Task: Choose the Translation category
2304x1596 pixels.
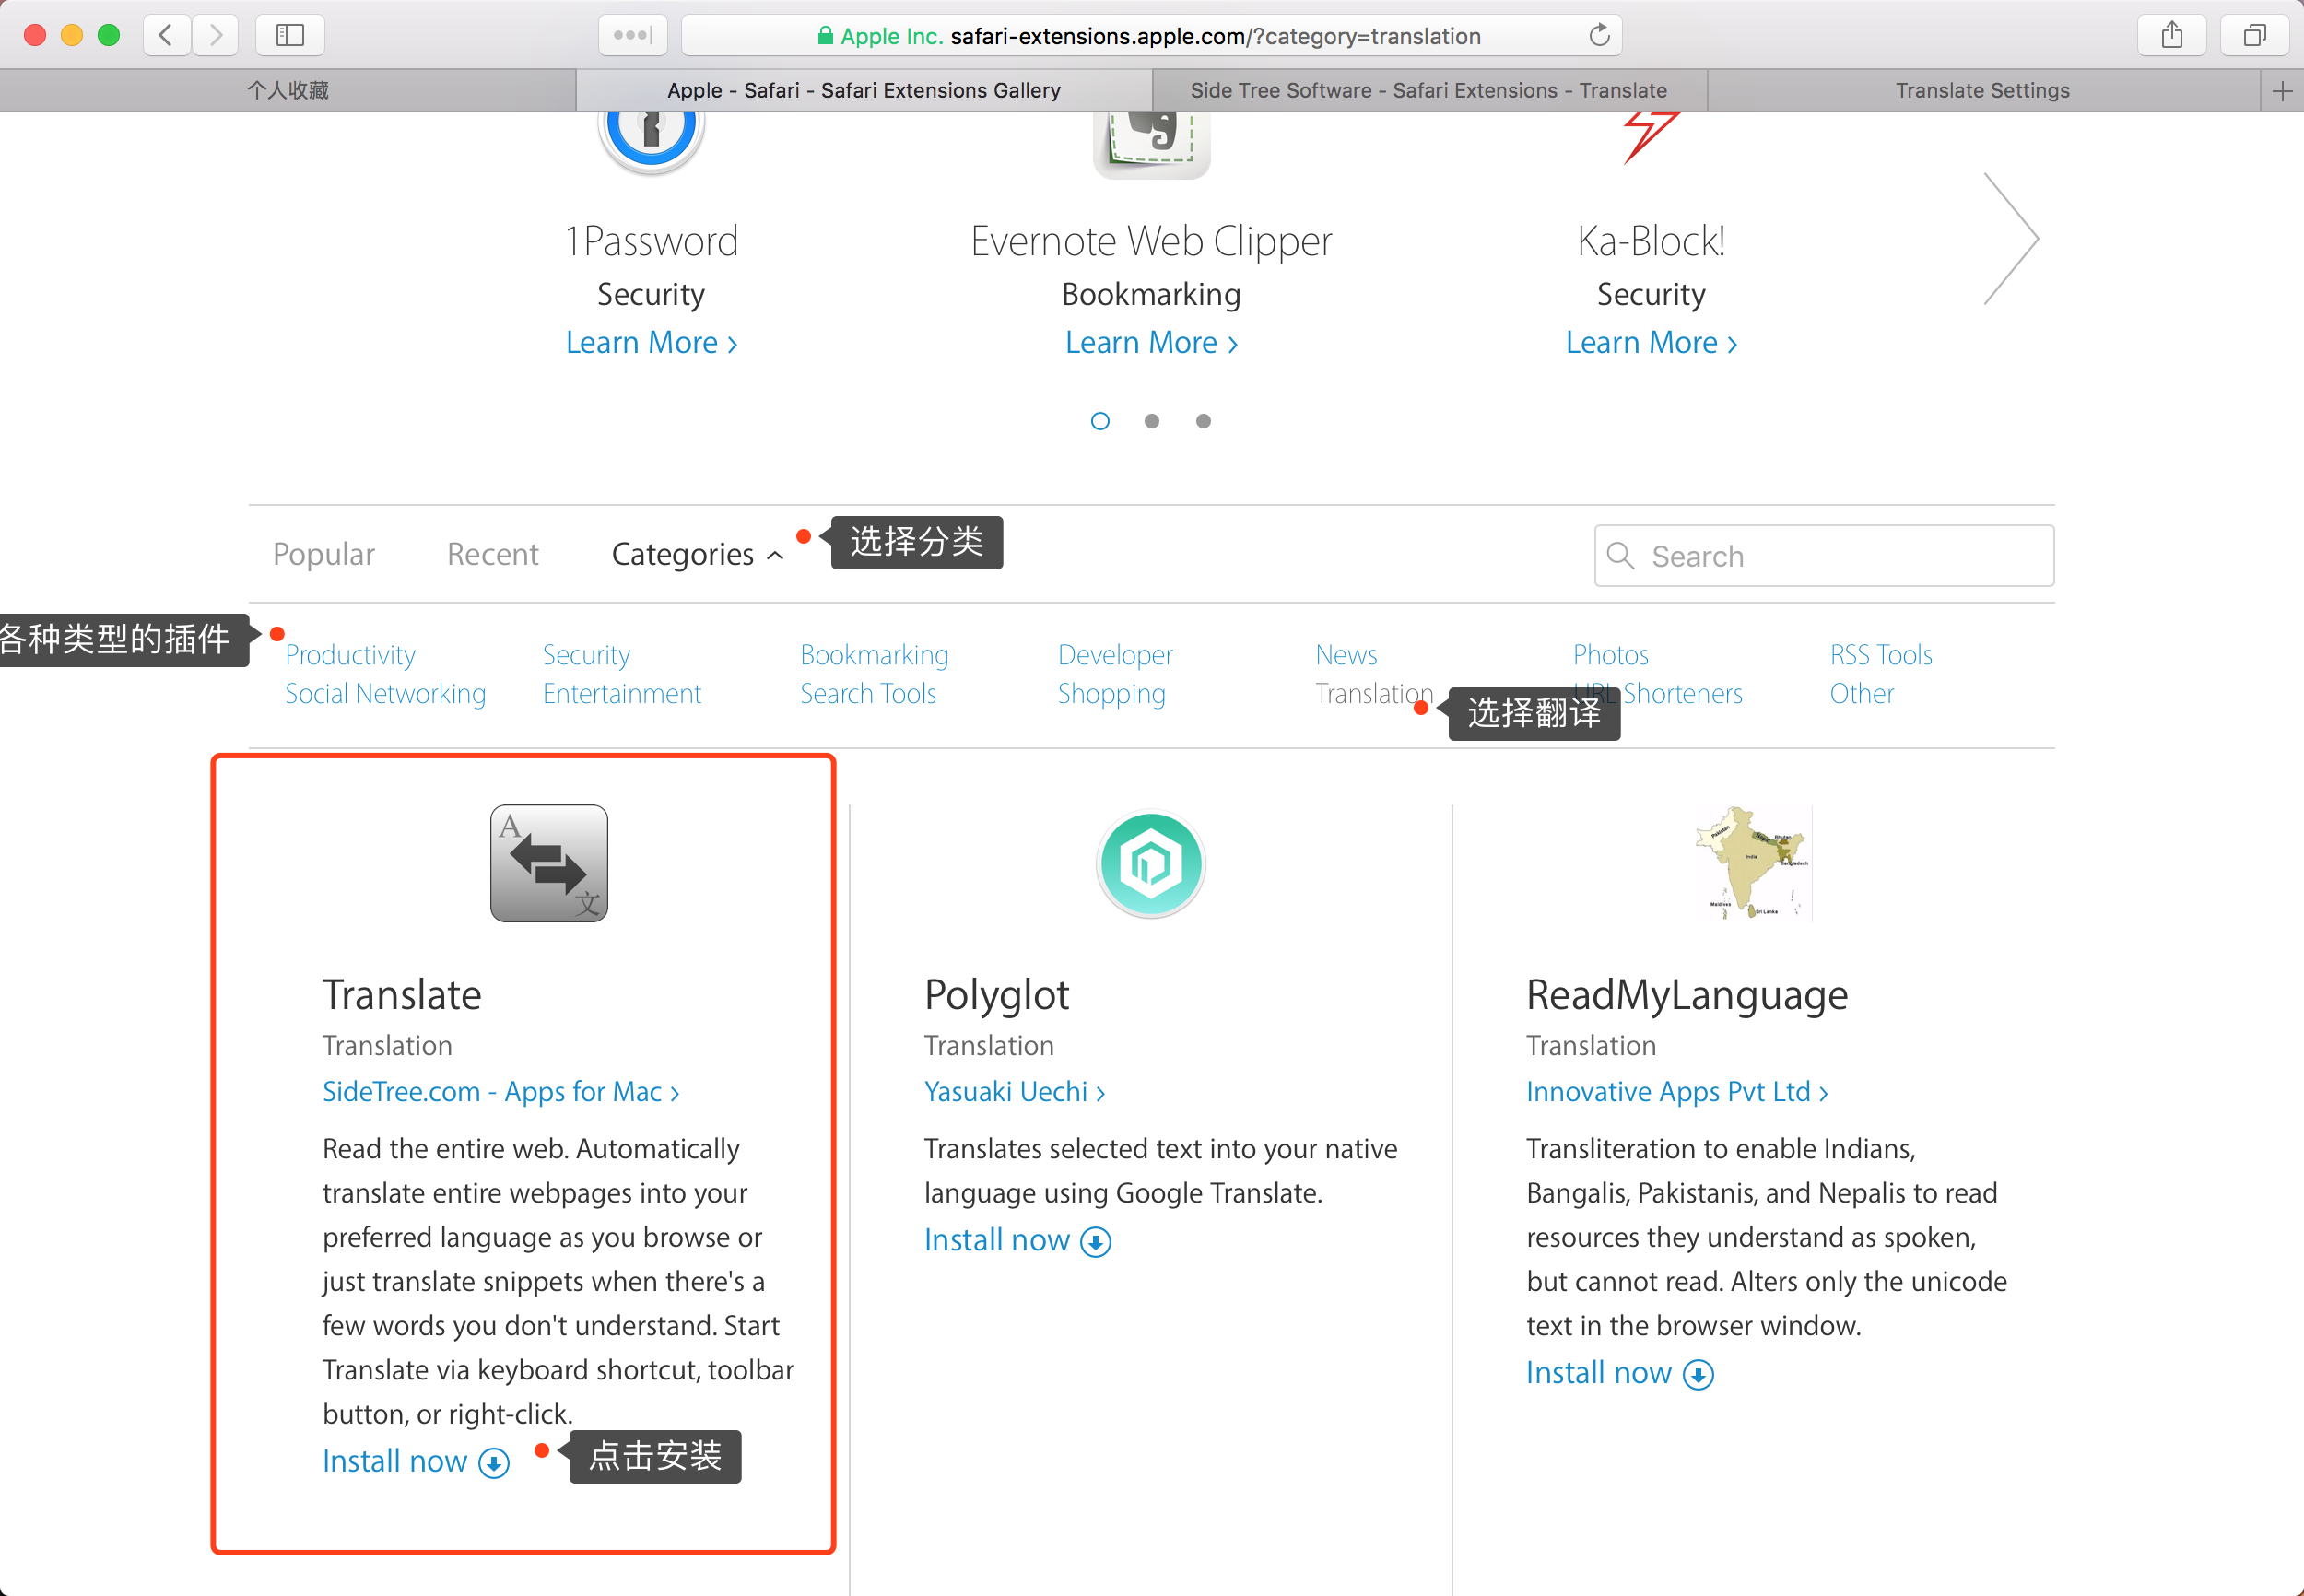Action: pyautogui.click(x=1374, y=694)
